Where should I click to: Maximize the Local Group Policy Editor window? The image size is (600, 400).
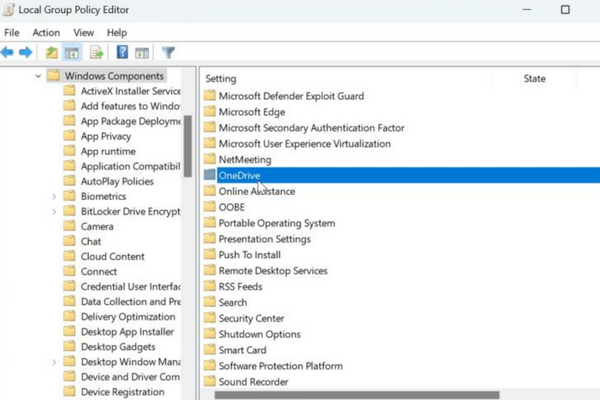click(x=565, y=10)
